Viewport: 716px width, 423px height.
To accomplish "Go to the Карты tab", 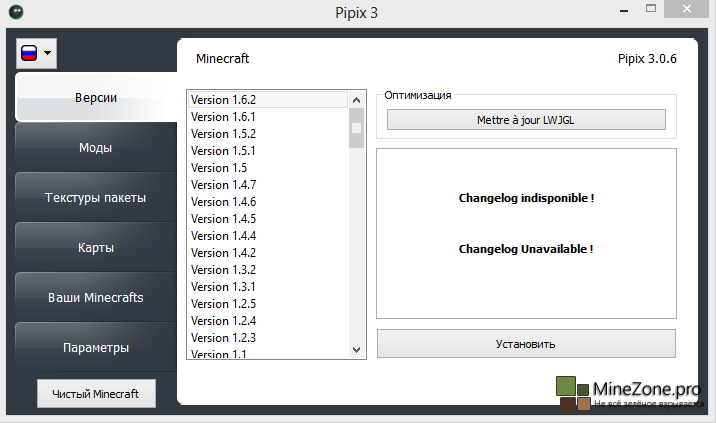I will [x=95, y=248].
